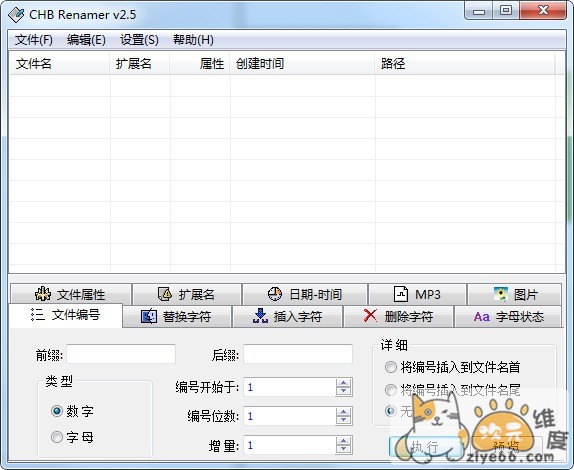The height and width of the screenshot is (470, 574).
Task: Increase the 编号开始于 value with up arrow
Action: (343, 383)
